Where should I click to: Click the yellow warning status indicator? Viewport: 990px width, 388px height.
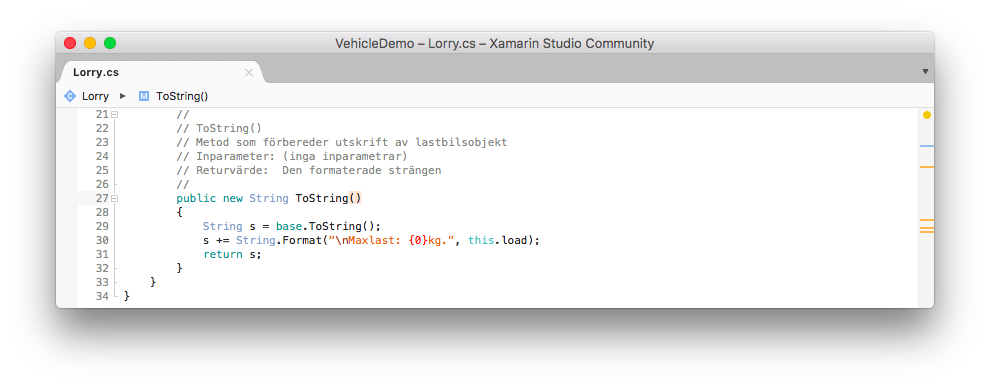click(926, 115)
